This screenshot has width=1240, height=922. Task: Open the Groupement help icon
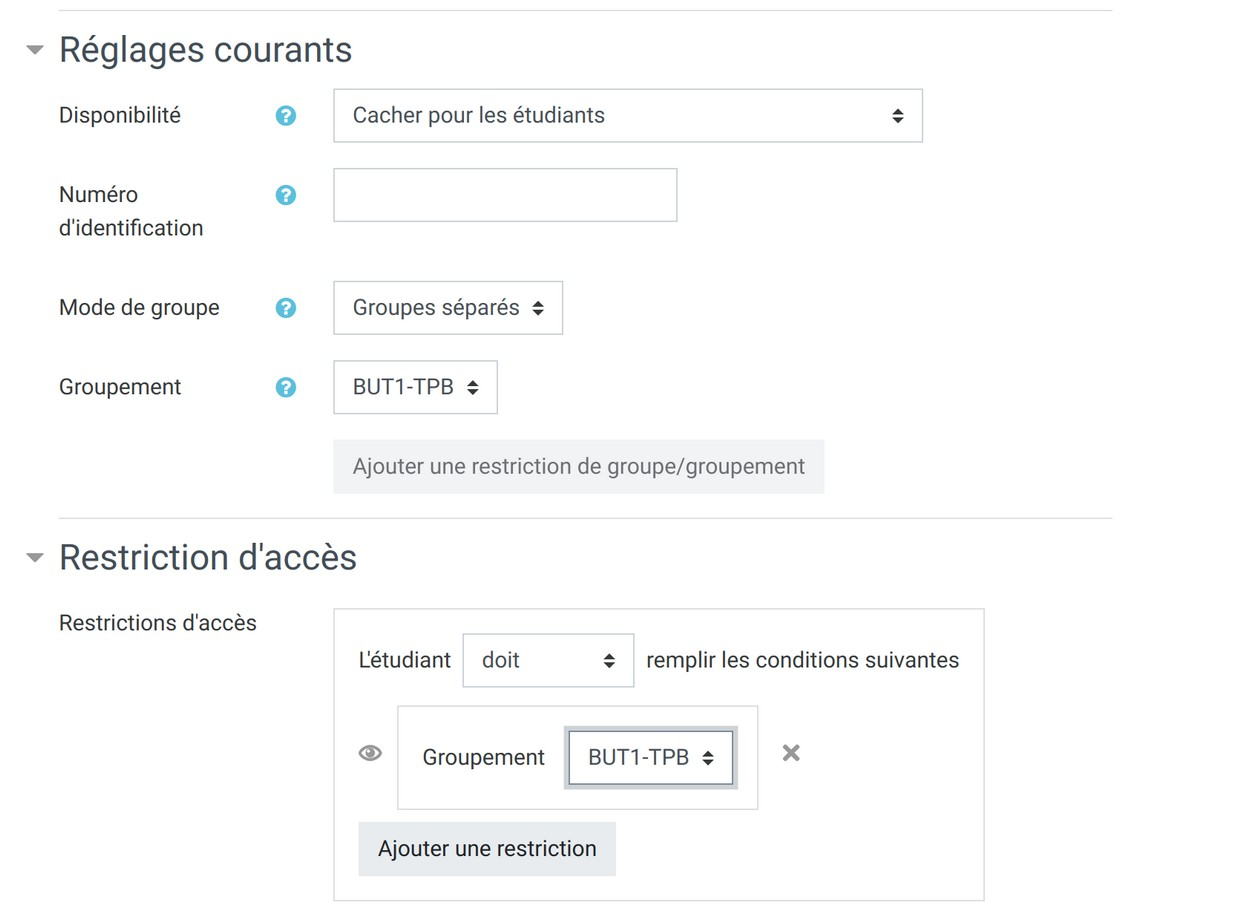coord(285,387)
